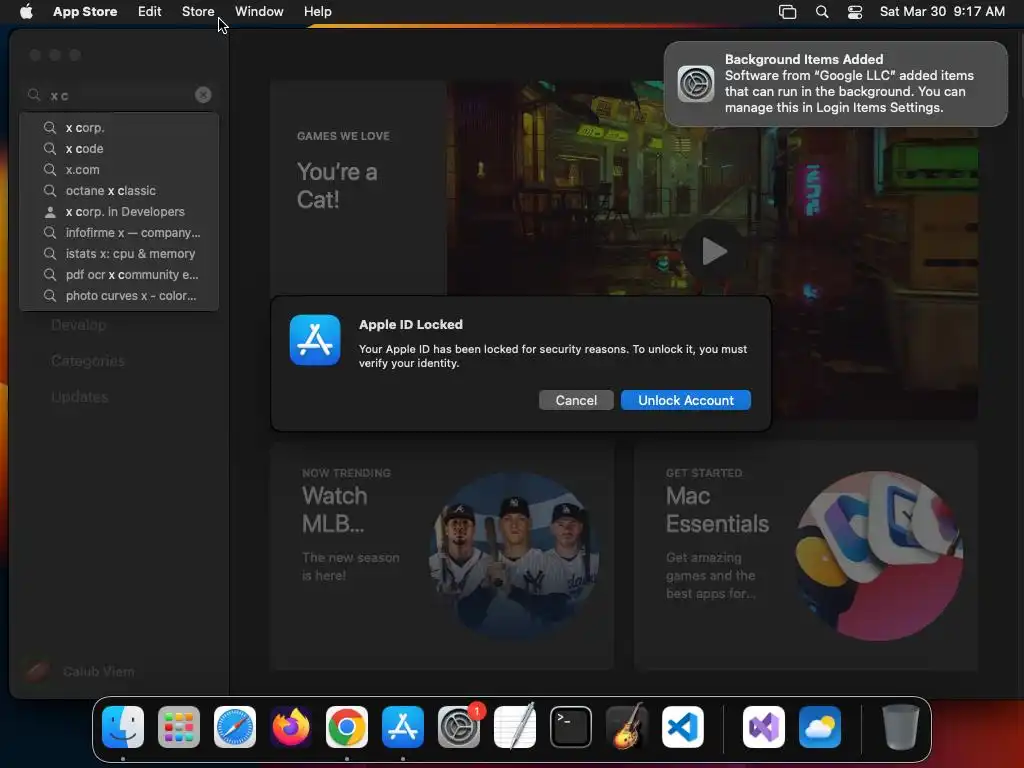Click Updates in the sidebar
Viewport: 1024px width, 768px height.
tap(80, 396)
